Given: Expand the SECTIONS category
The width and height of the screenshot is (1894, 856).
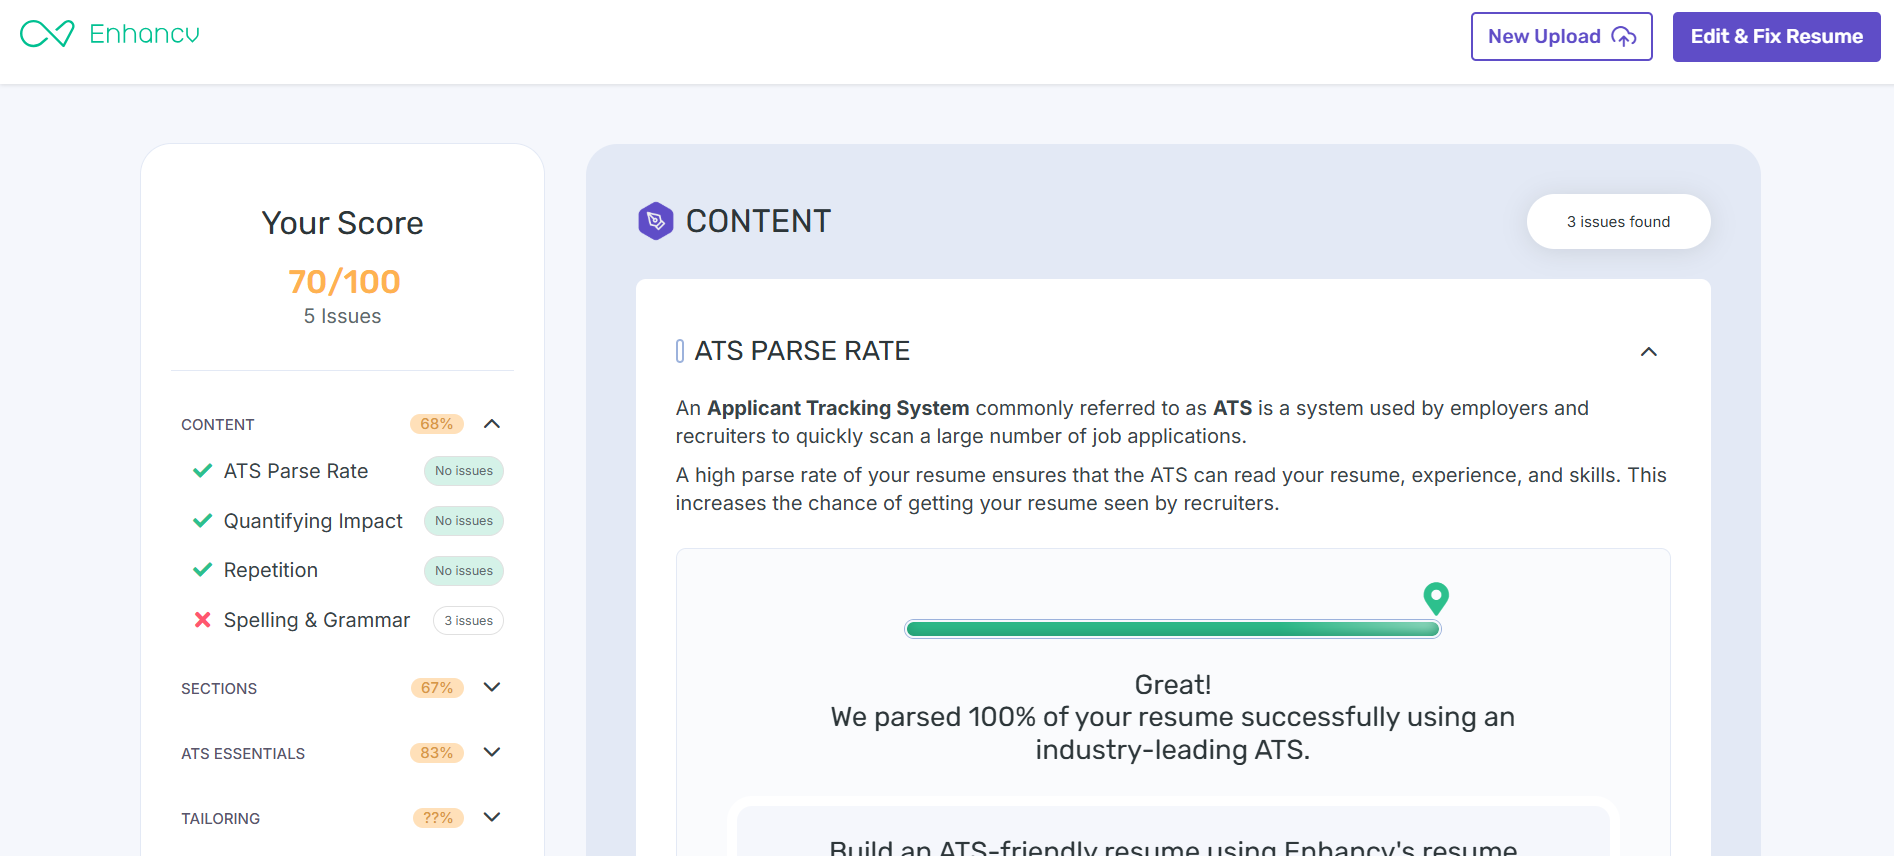Looking at the screenshot, I should pos(491,688).
